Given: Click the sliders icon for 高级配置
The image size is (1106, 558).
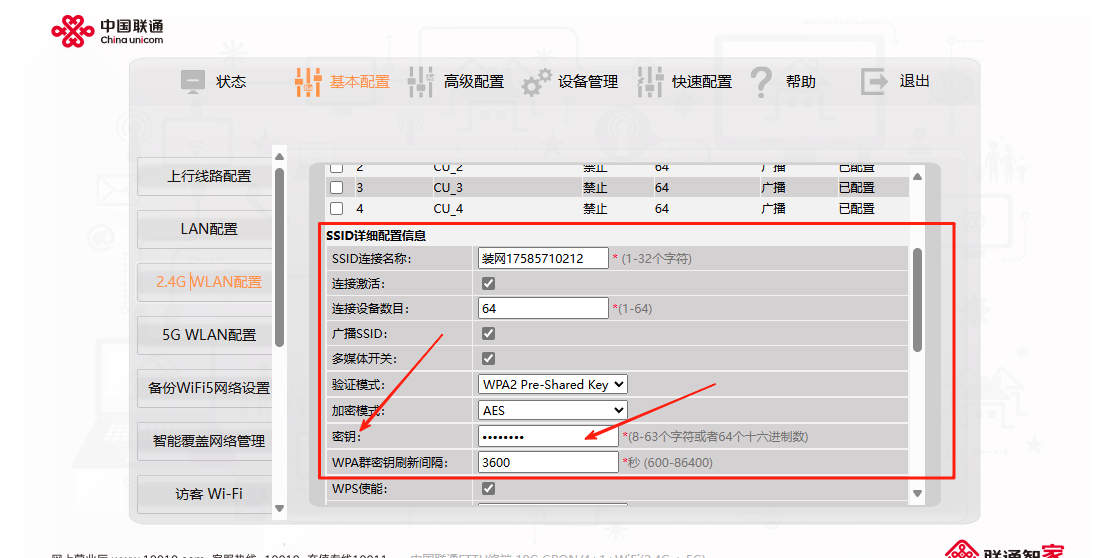Looking at the screenshot, I should (x=420, y=82).
